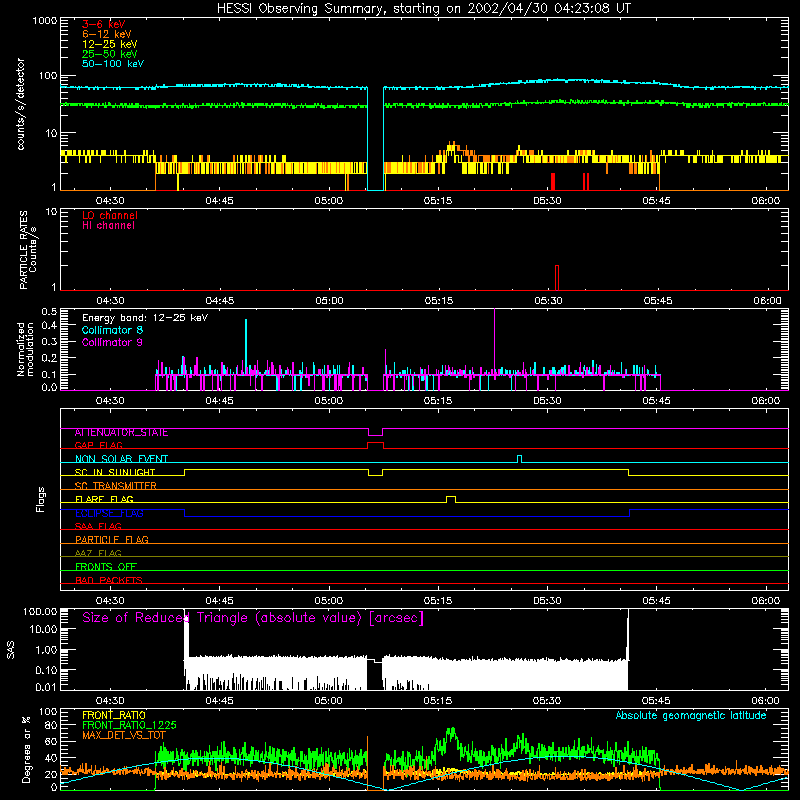Click the 1000 tick on the counts axis
The height and width of the screenshot is (800, 800).
[45, 21]
